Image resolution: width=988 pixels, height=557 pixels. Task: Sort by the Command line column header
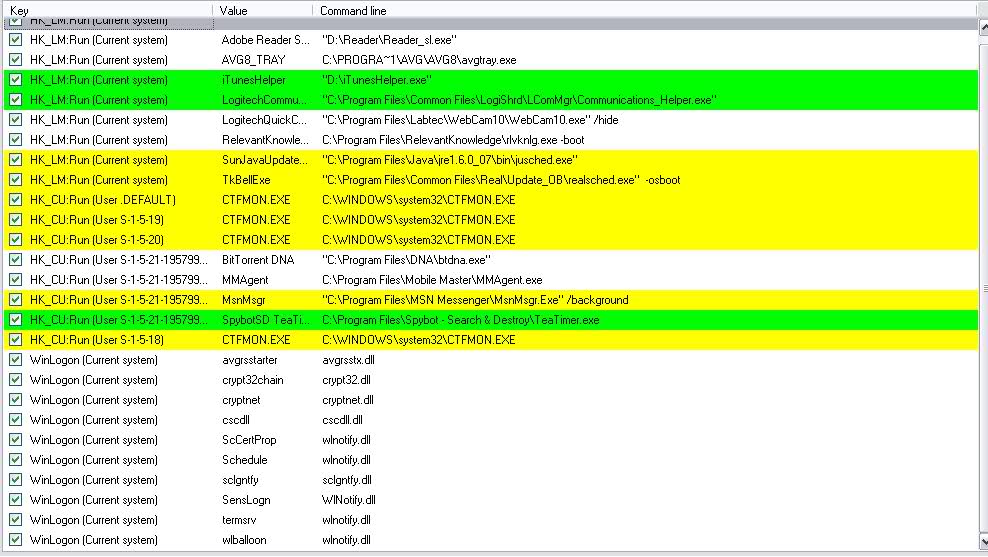tap(645, 11)
